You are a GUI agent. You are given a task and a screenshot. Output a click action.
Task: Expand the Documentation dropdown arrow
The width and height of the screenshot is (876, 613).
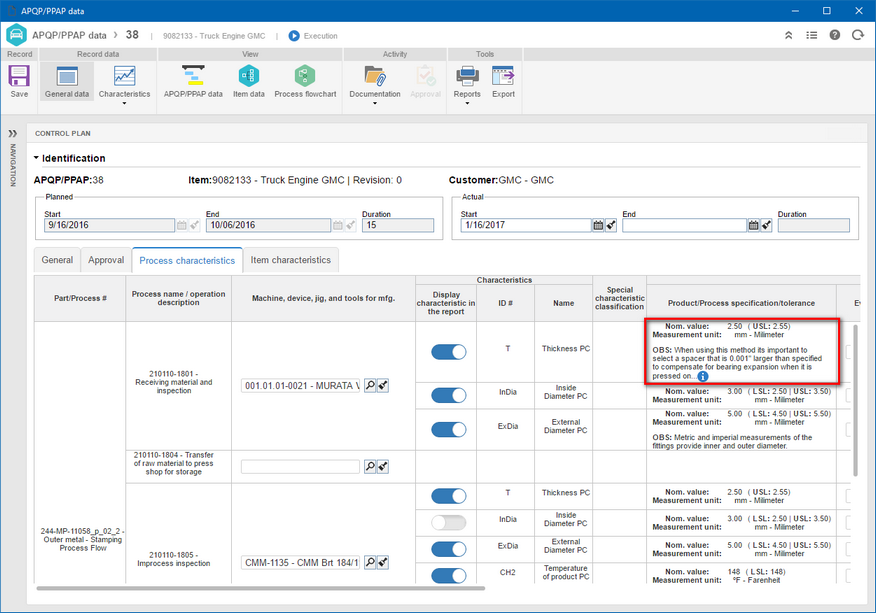pyautogui.click(x=375, y=103)
